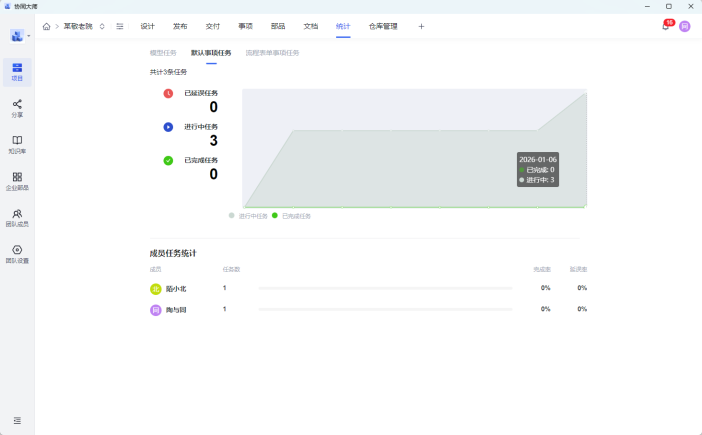The width and height of the screenshot is (702, 435).
Task: Switch to the 仓库管理 tab
Action: click(383, 26)
